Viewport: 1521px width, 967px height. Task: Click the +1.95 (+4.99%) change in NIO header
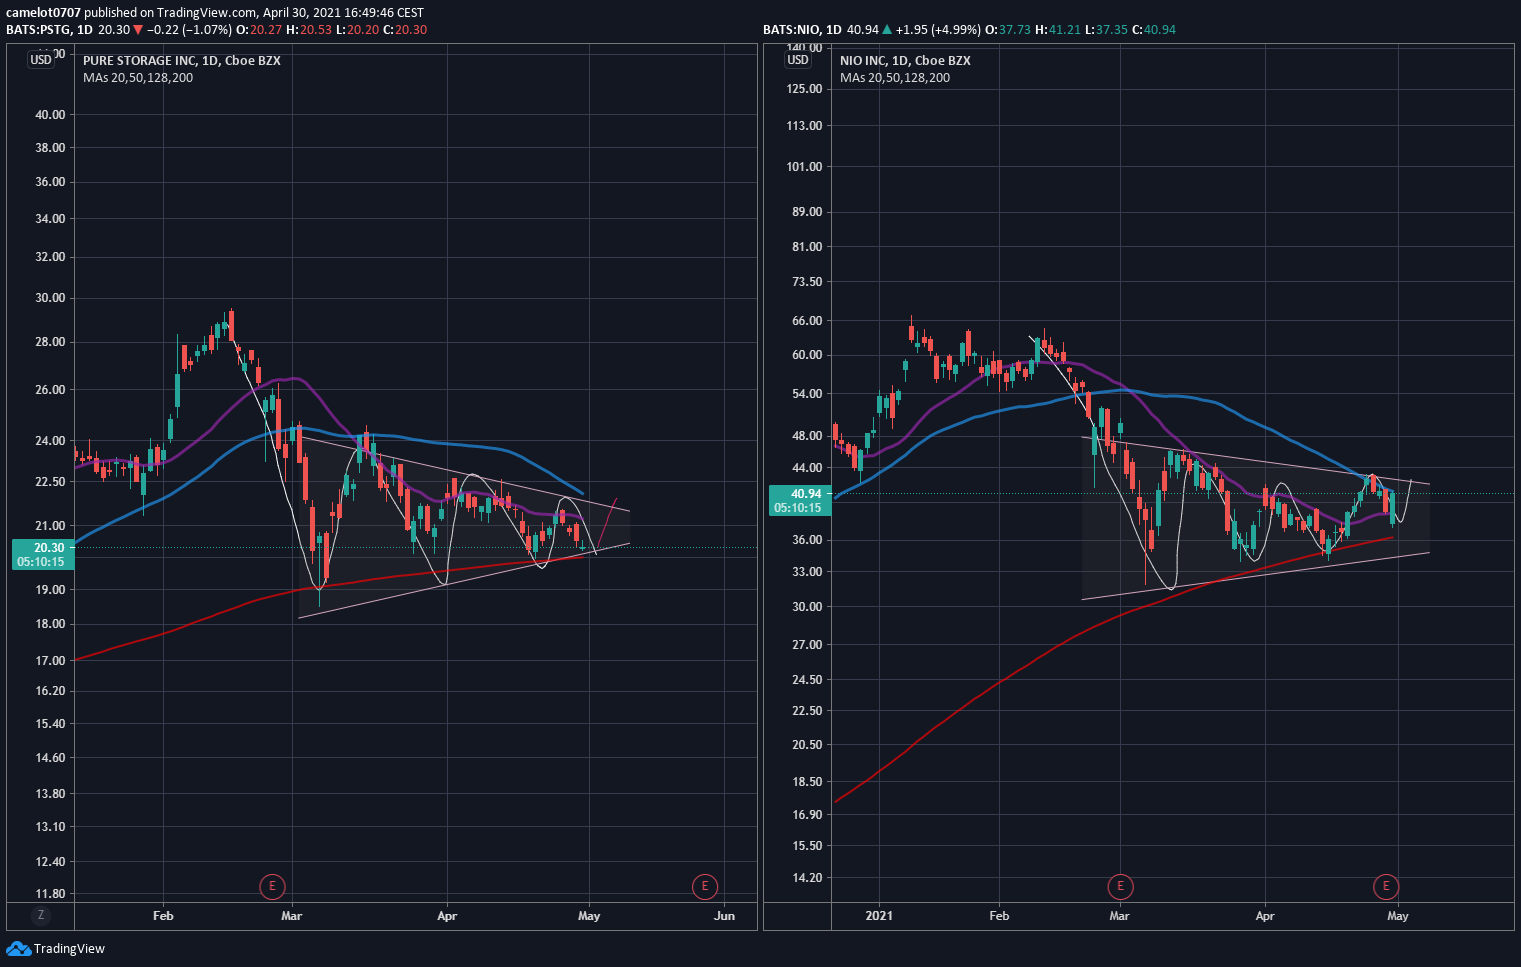[x=938, y=29]
